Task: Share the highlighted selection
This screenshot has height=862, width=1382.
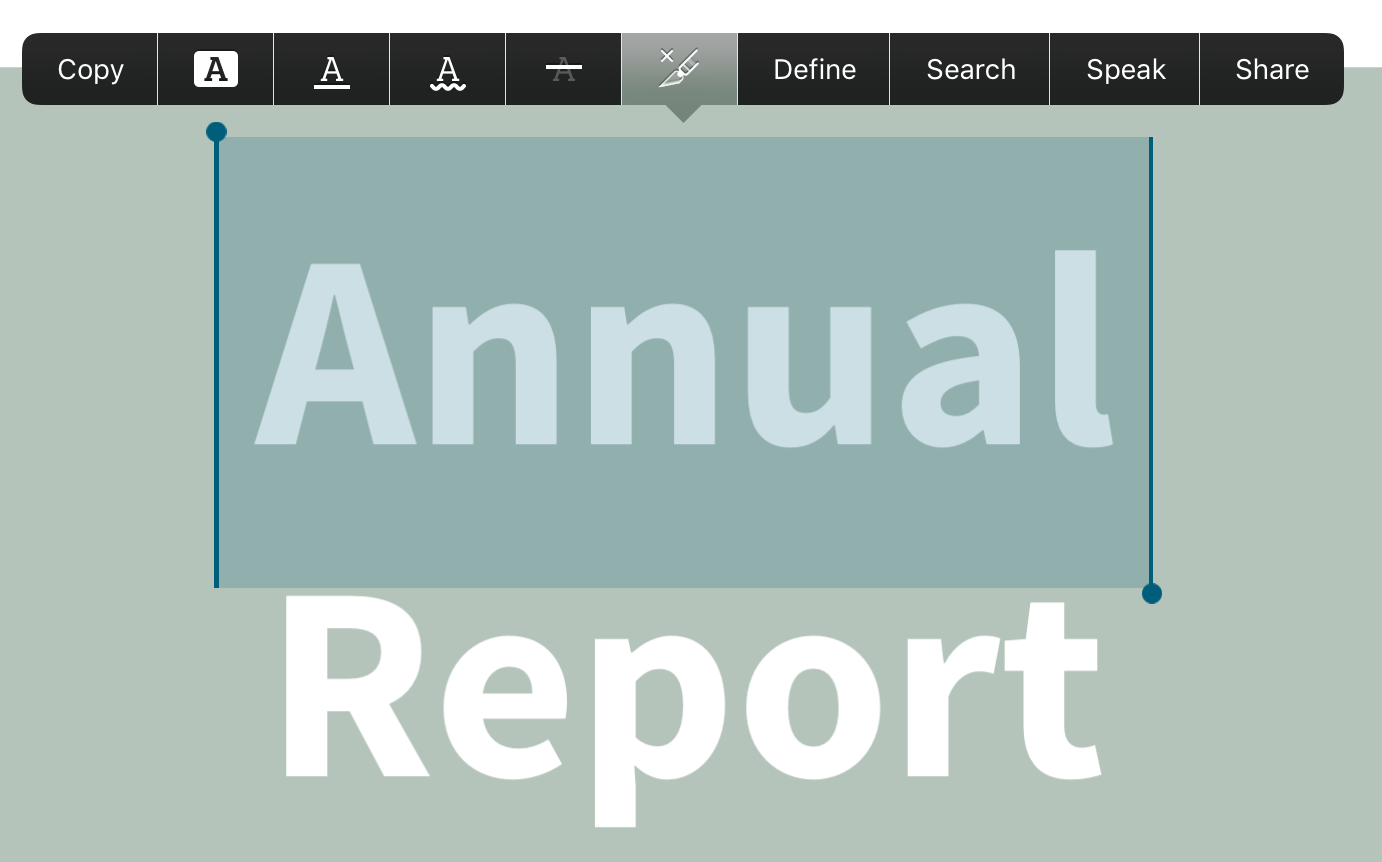Action: pyautogui.click(x=1271, y=69)
